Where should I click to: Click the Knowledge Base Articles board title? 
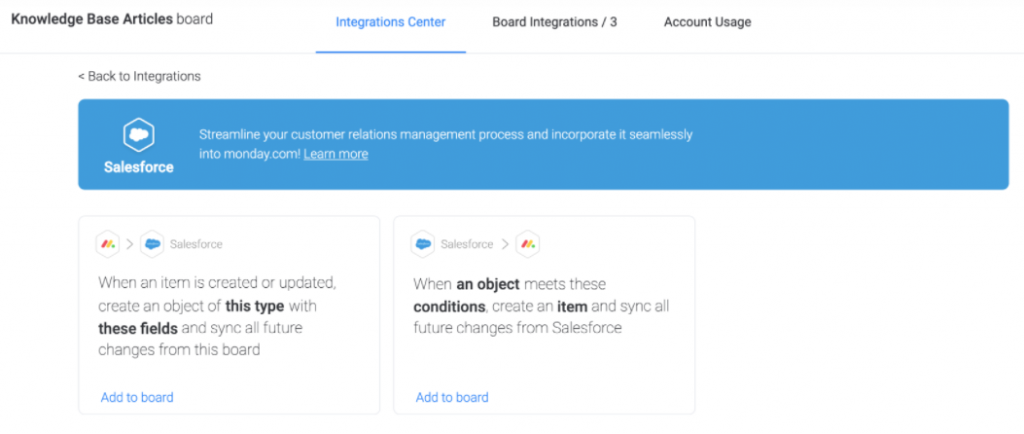coord(111,19)
